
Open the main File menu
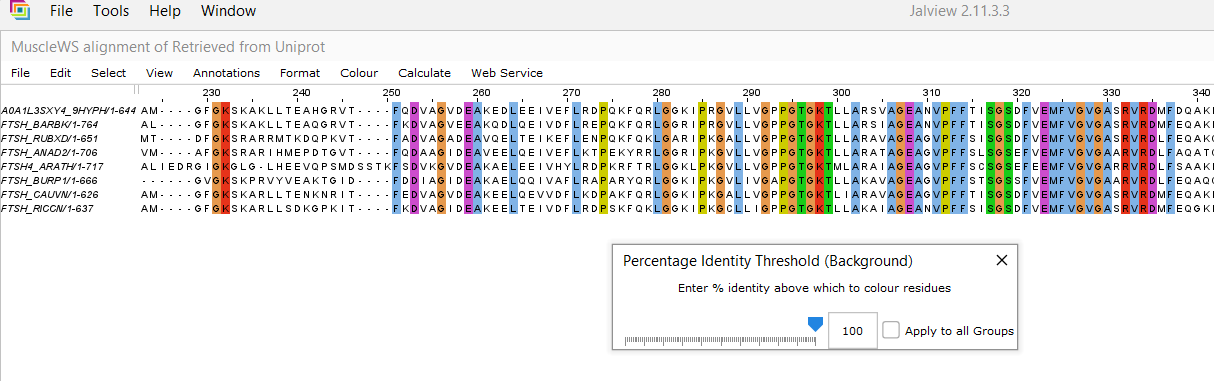[x=61, y=11]
